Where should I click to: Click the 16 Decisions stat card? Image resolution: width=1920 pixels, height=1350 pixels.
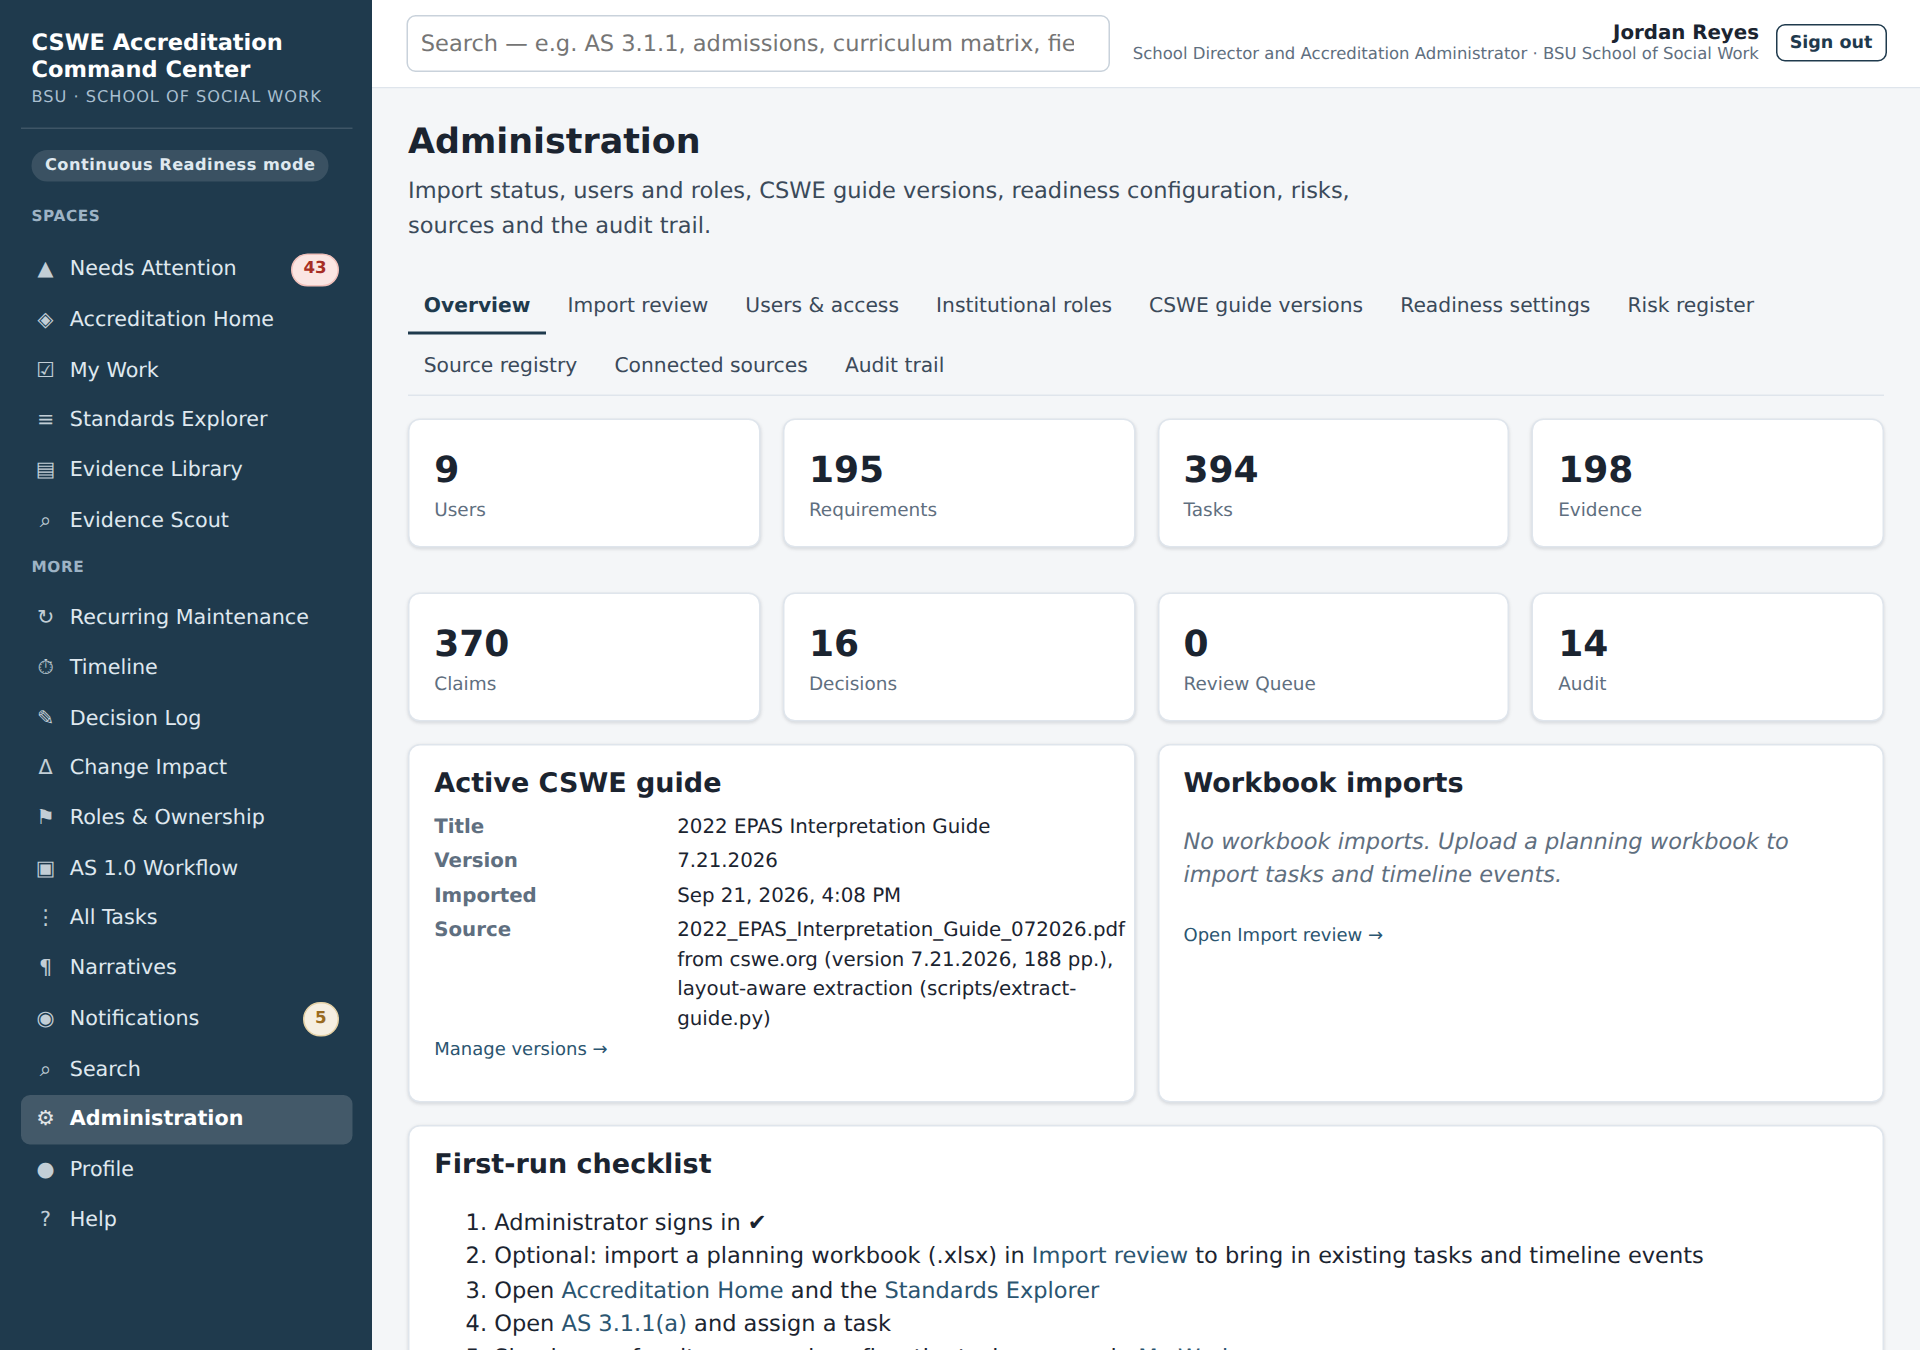pyautogui.click(x=958, y=657)
